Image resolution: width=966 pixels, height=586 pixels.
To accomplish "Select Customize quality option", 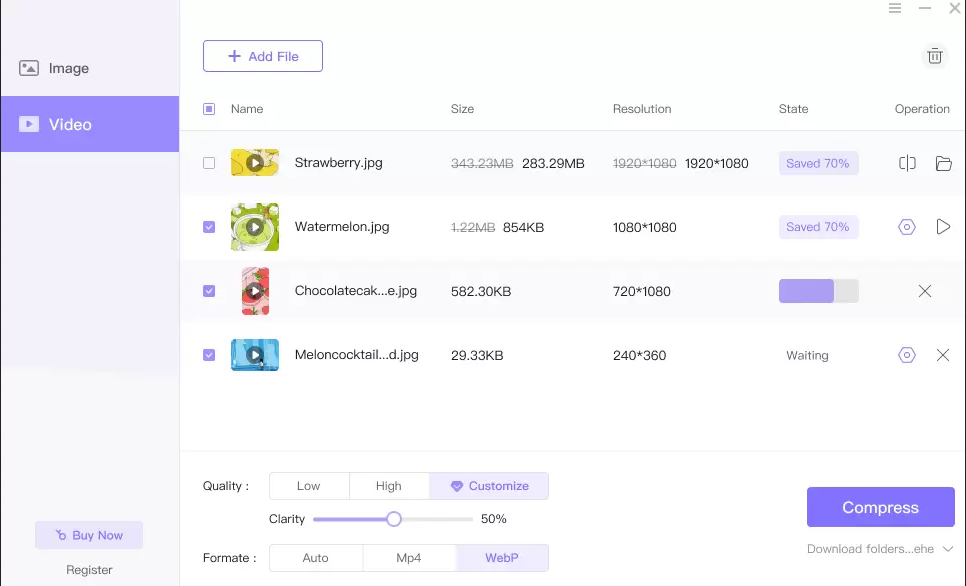I will pyautogui.click(x=489, y=486).
